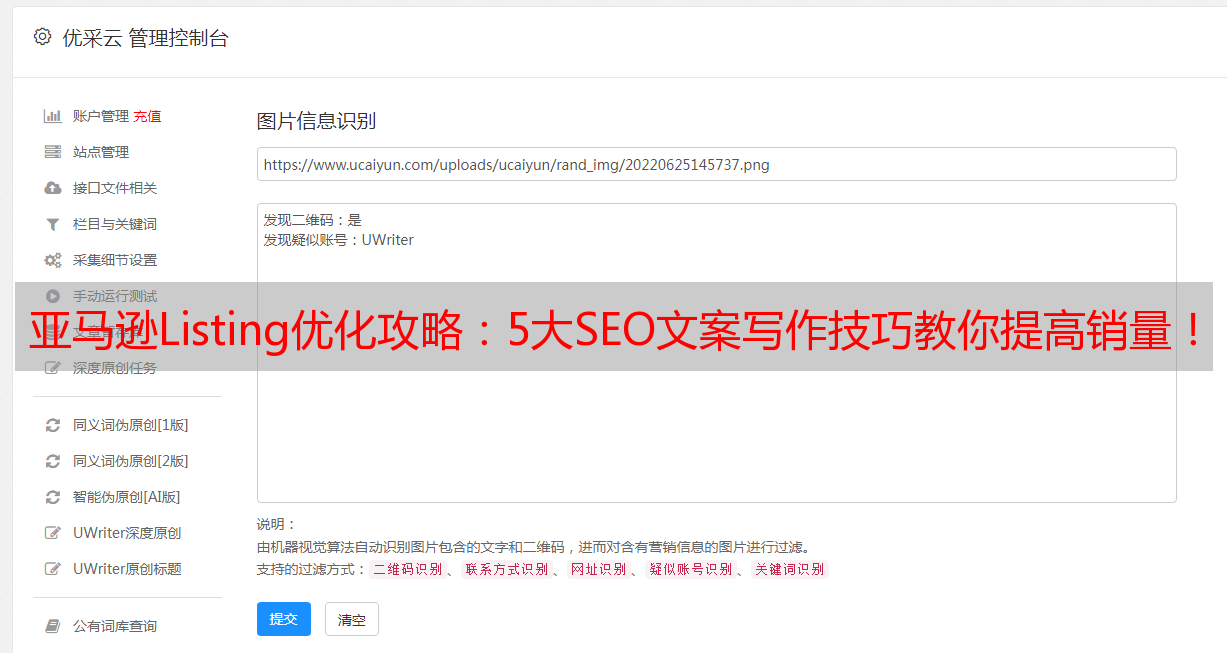Viewport: 1227px width, 653px height.
Task: Open UWriter原创标题 page
Action: point(127,569)
